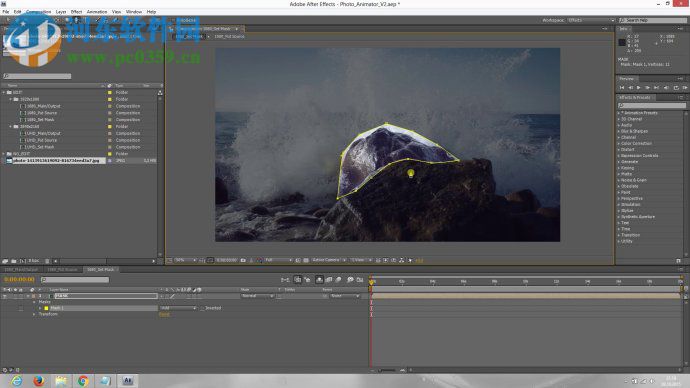Open the Composition menu
Screen dimensions: 690x388
(38, 12)
